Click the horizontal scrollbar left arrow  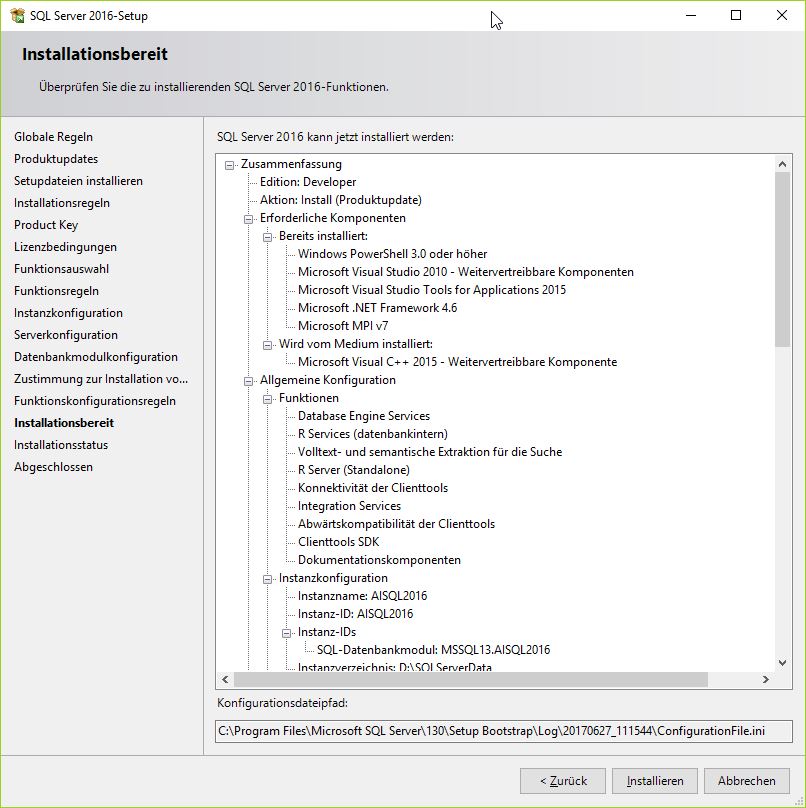[225, 679]
